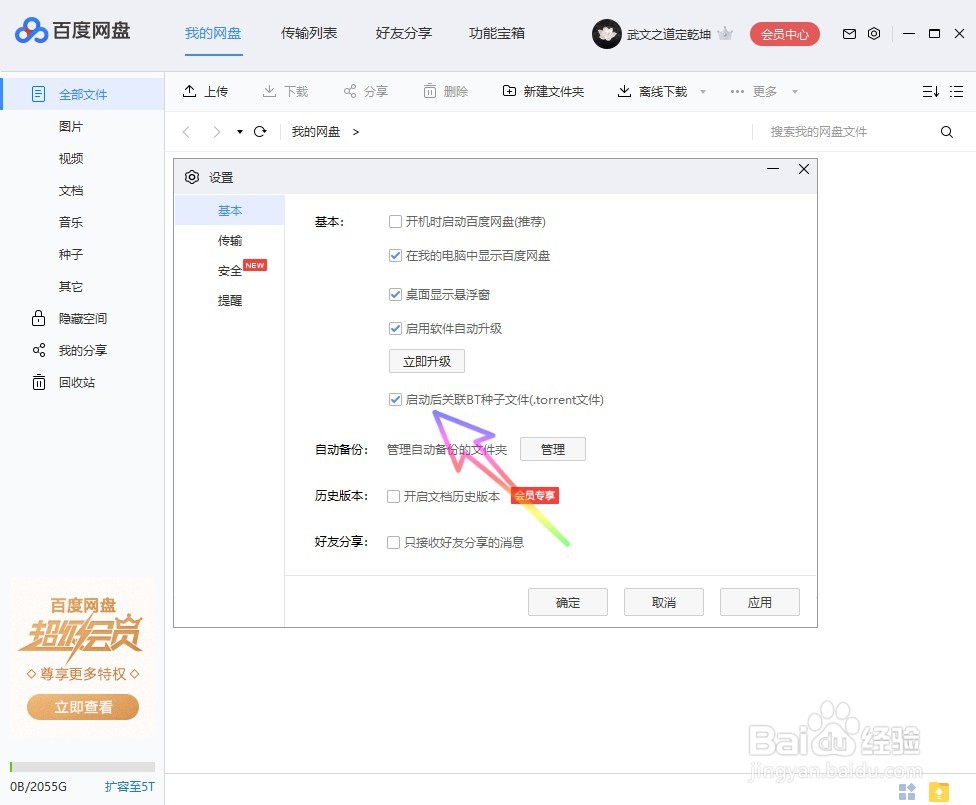Image resolution: width=976 pixels, height=805 pixels.
Task: Uncheck 启动后关联BT种子文件 option
Action: click(x=396, y=399)
